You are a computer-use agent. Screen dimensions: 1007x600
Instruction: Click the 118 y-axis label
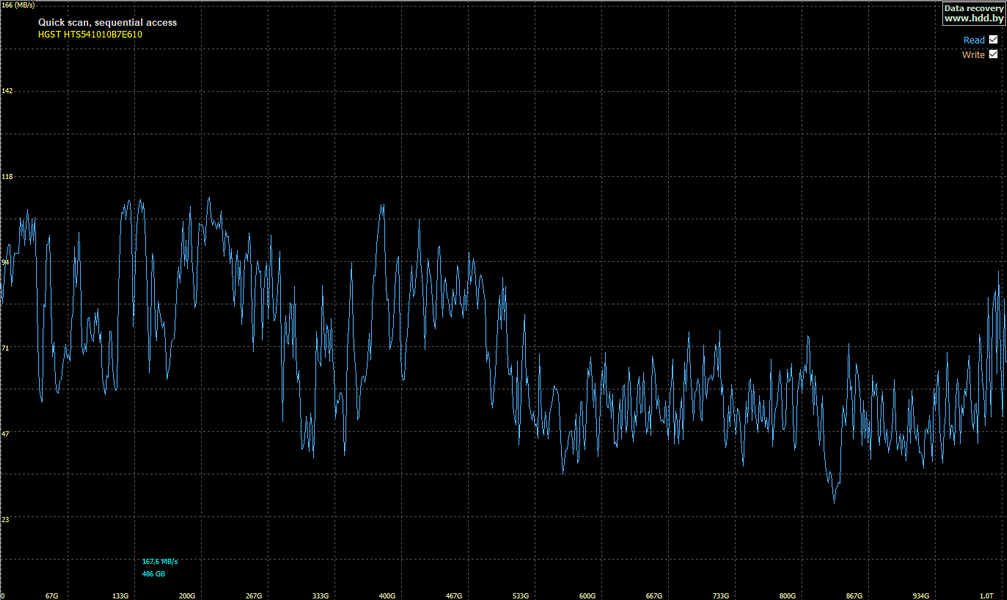pyautogui.click(x=7, y=176)
